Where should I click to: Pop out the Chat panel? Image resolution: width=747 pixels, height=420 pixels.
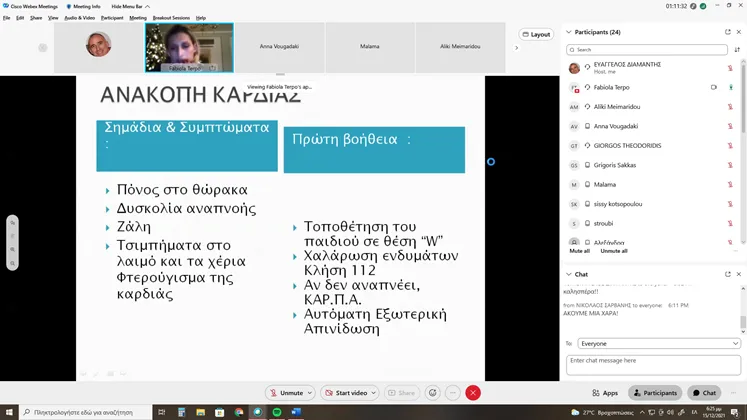727,274
